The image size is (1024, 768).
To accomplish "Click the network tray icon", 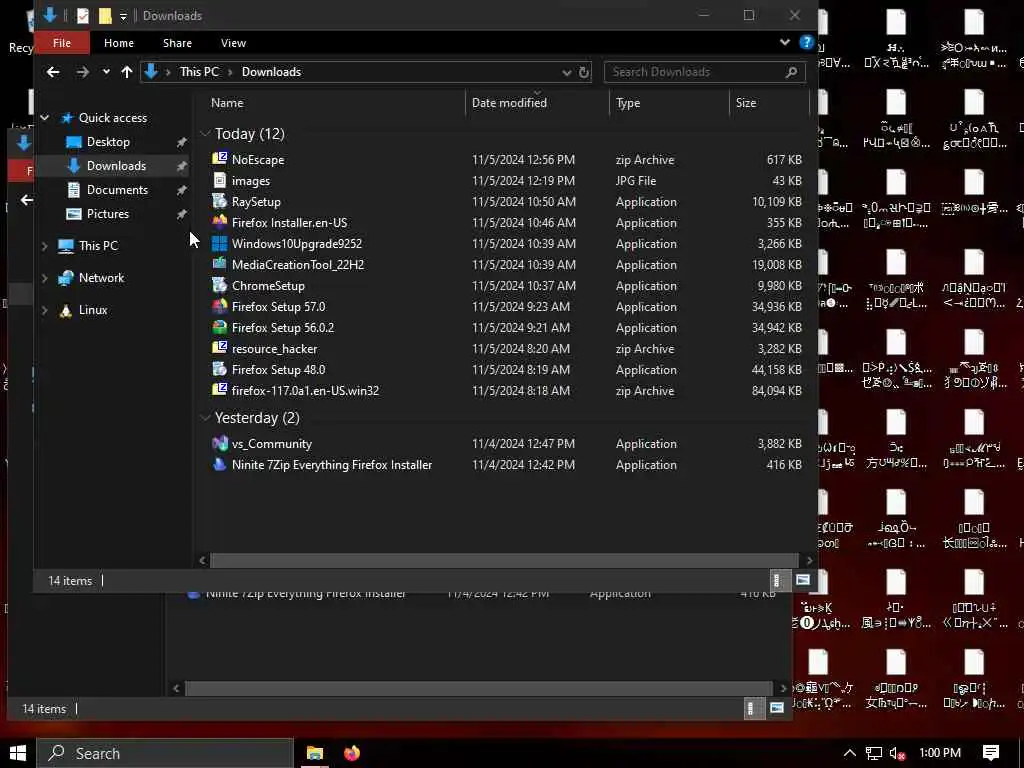I will coord(874,753).
